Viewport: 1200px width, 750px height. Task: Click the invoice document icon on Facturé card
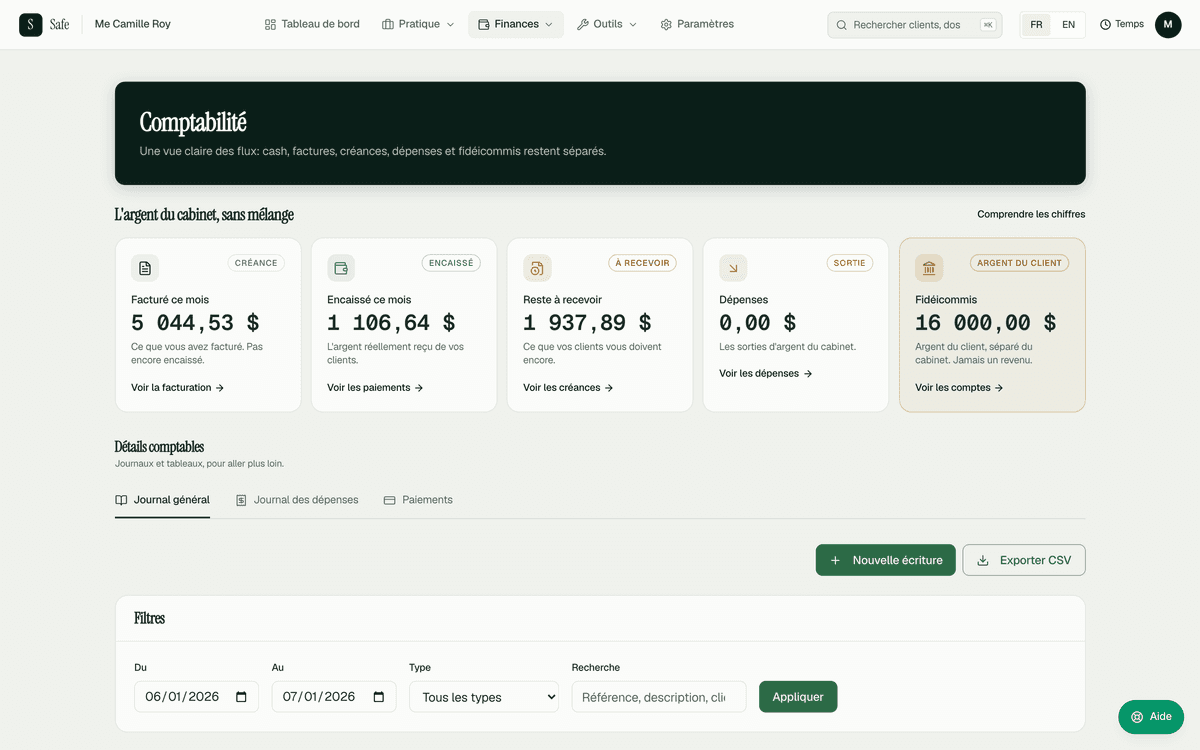point(145,268)
